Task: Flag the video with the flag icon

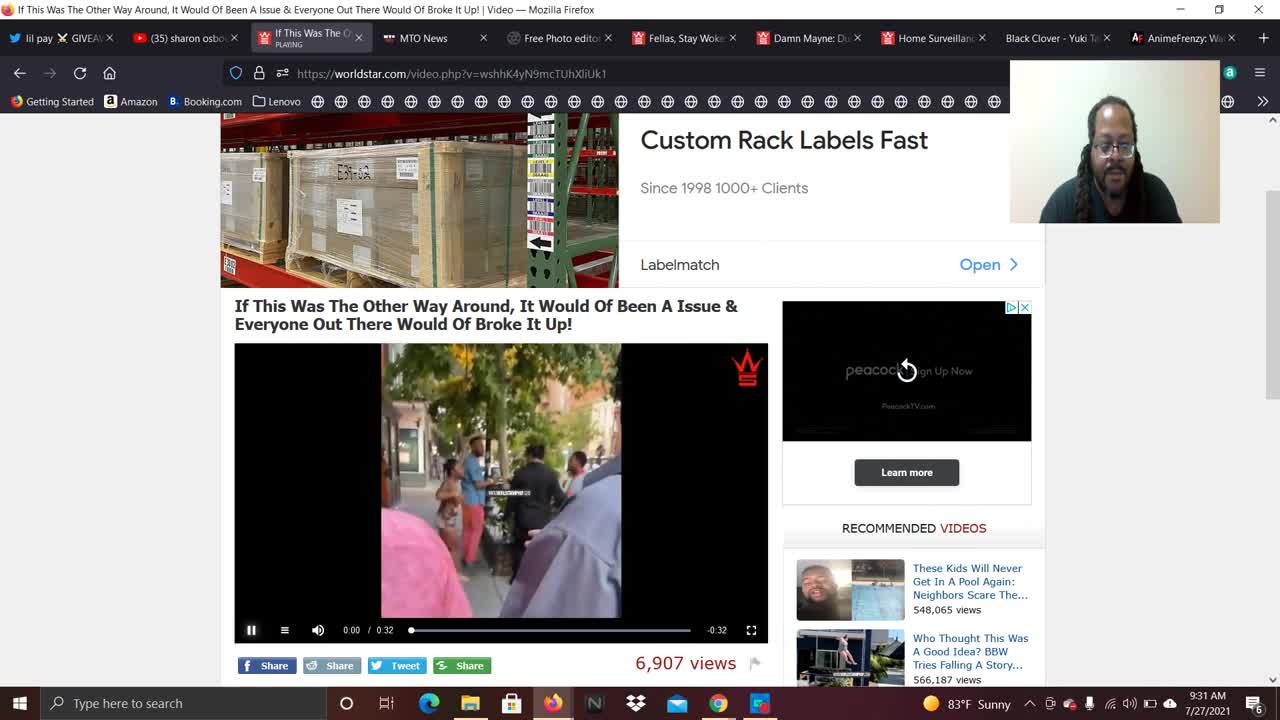Action: [x=755, y=663]
